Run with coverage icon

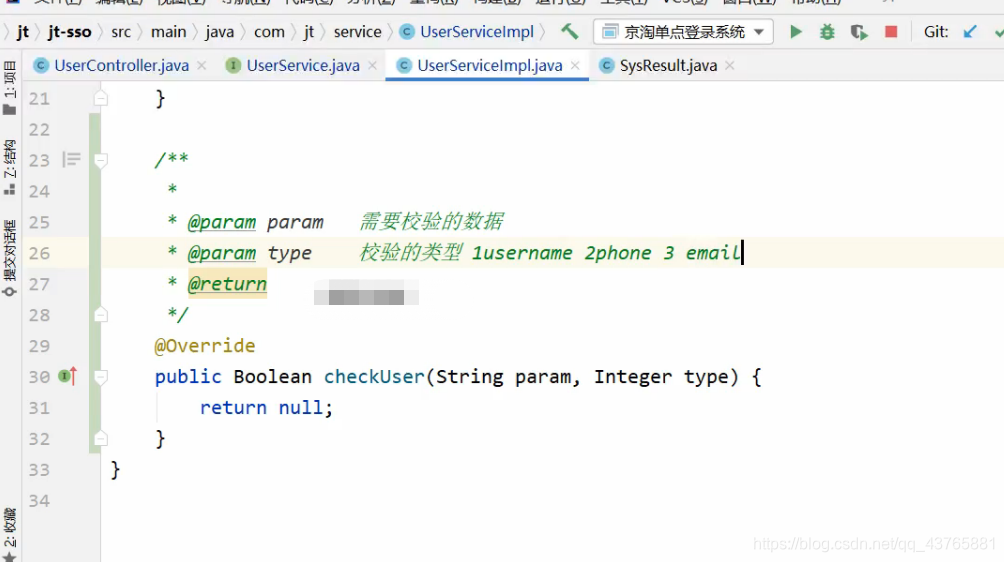tap(859, 31)
